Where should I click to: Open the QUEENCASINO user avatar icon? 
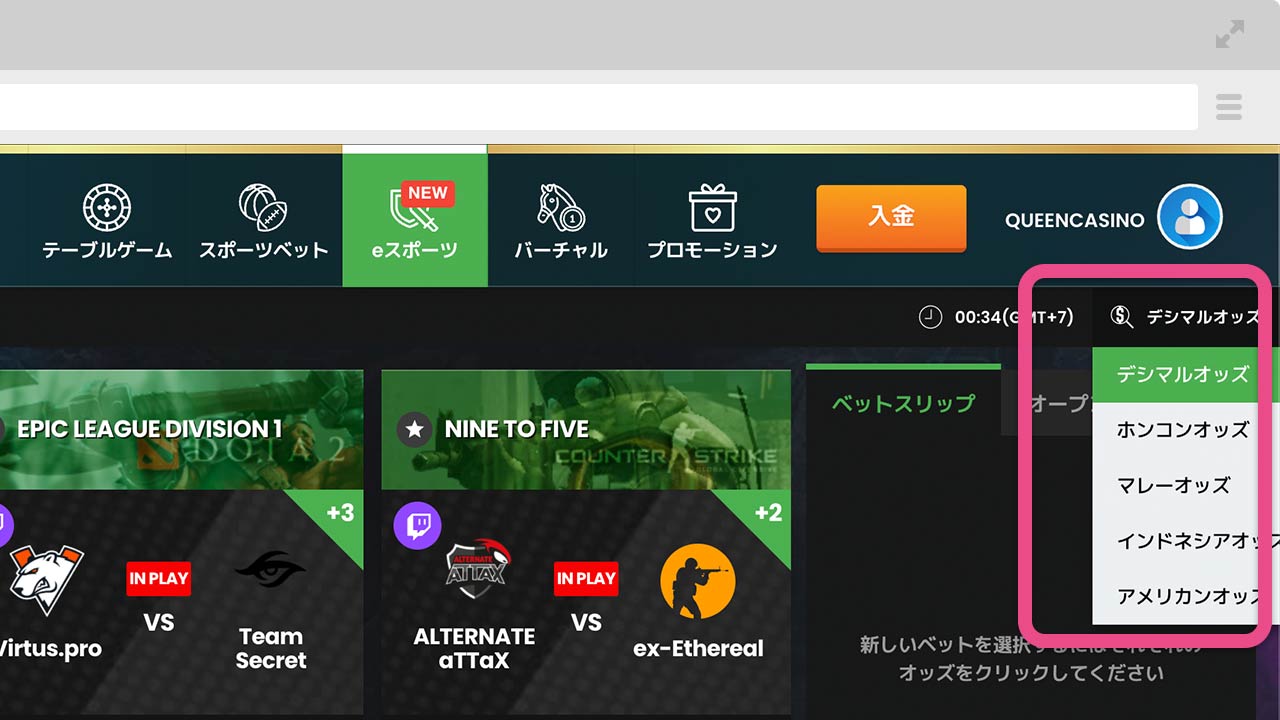tap(1190, 217)
